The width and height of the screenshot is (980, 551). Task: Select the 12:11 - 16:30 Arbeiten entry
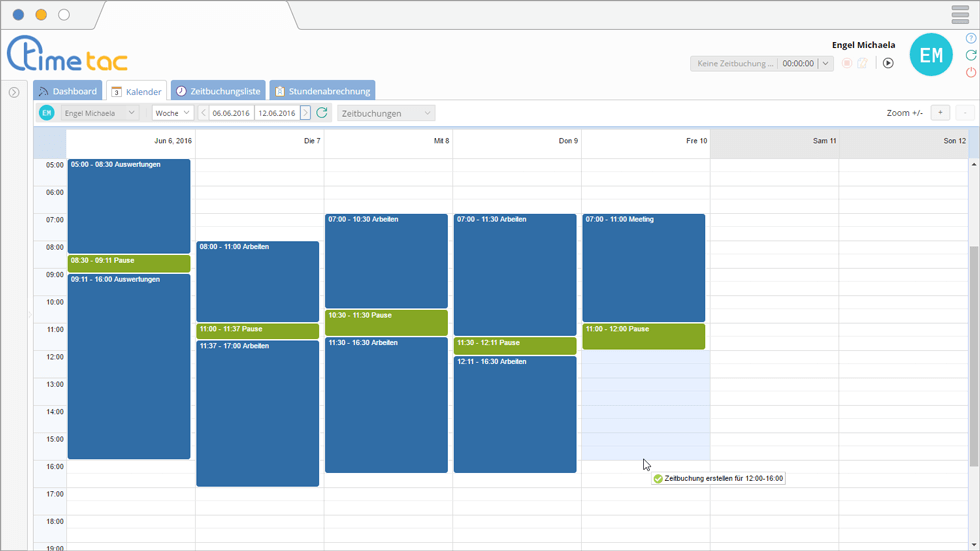(515, 414)
